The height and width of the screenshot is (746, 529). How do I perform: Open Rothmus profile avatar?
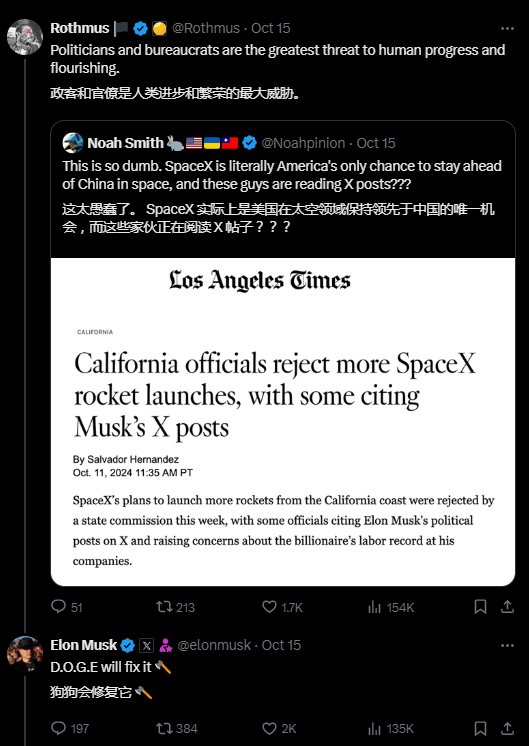click(x=25, y=37)
